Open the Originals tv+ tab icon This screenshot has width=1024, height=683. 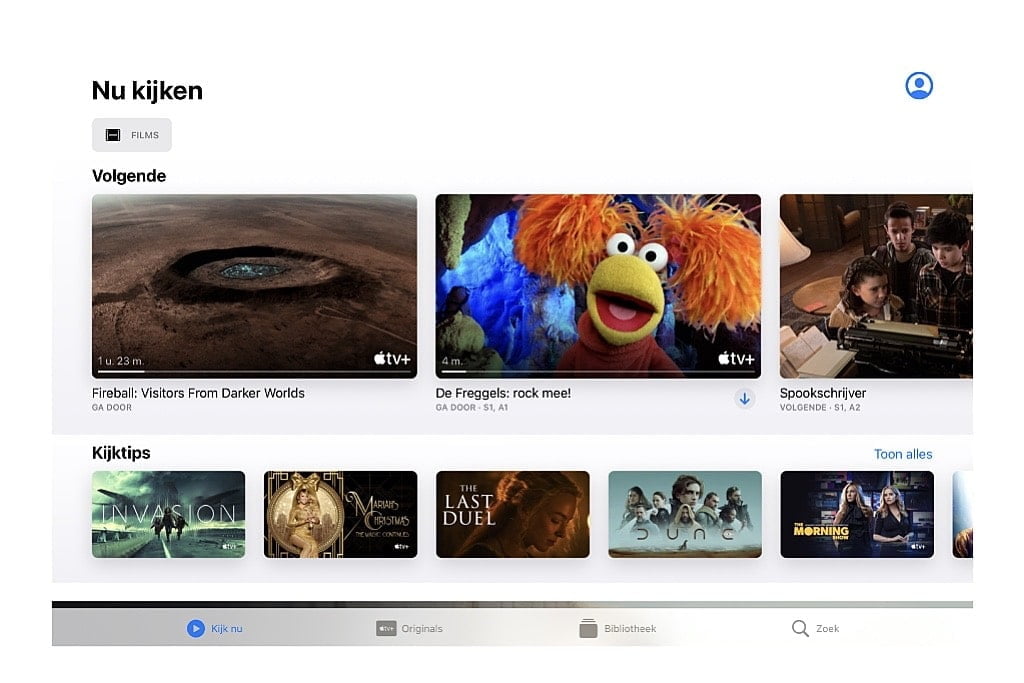click(386, 628)
